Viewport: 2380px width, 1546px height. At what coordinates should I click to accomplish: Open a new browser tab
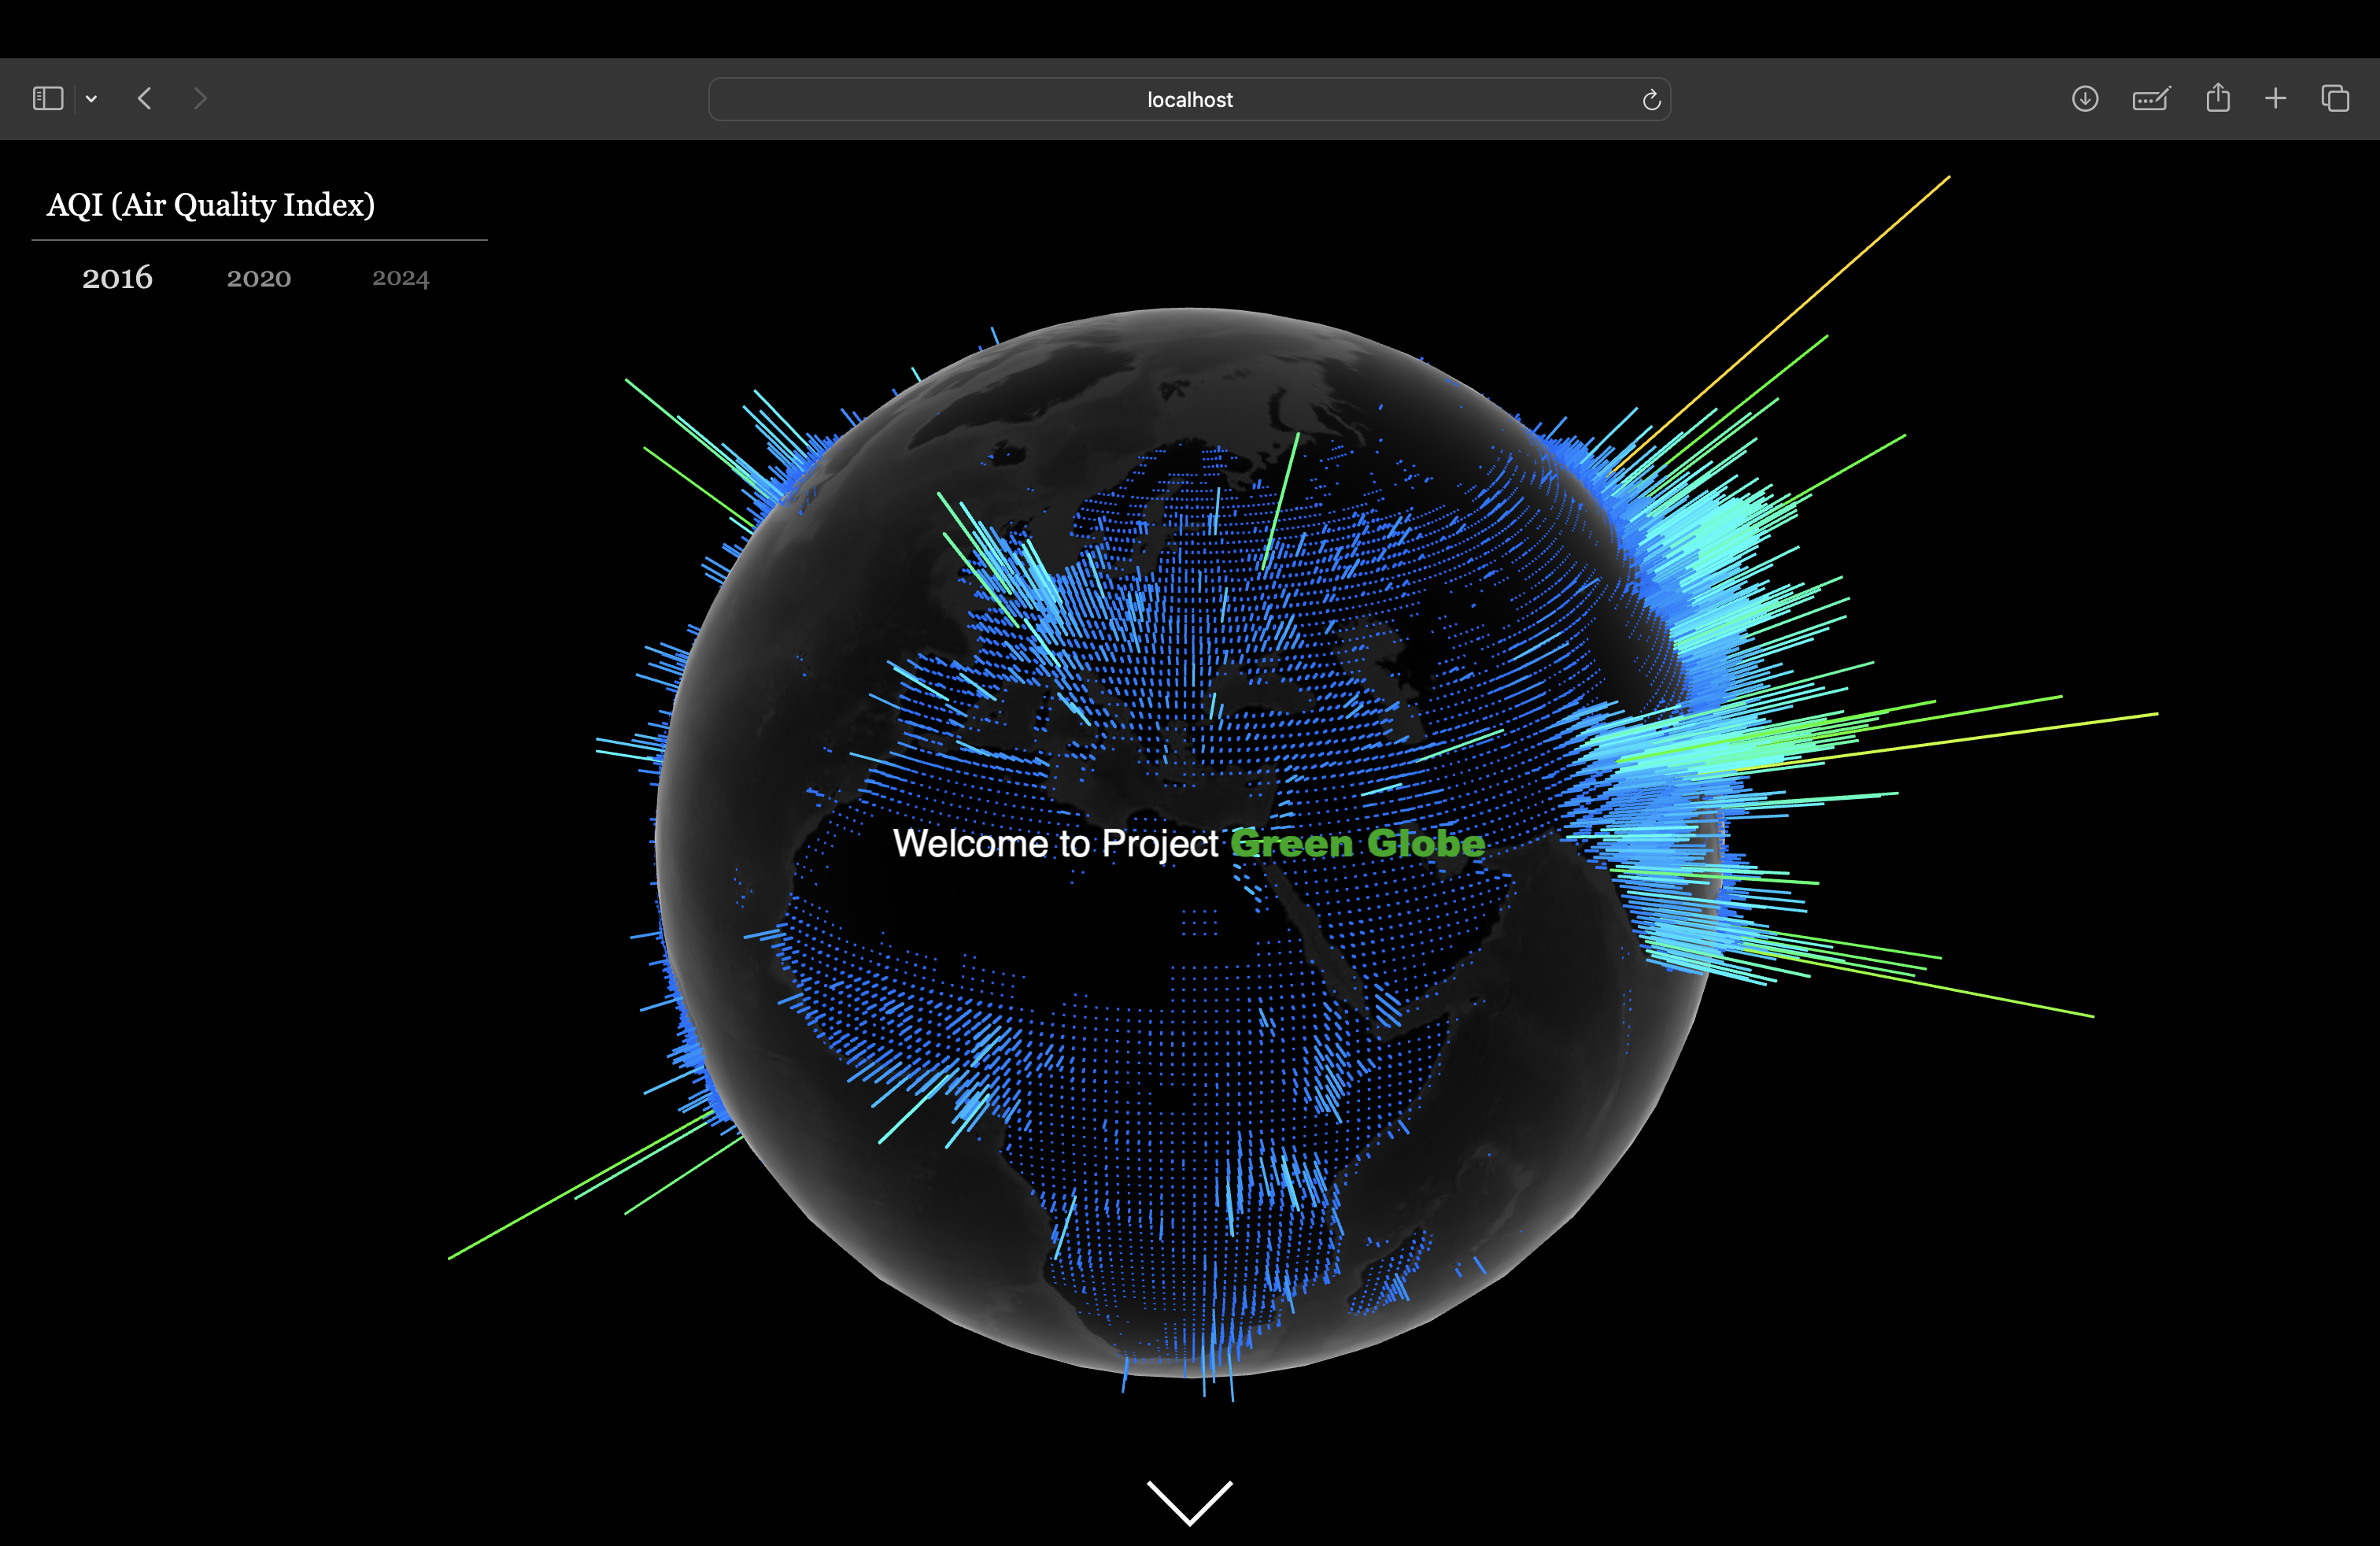point(2275,98)
